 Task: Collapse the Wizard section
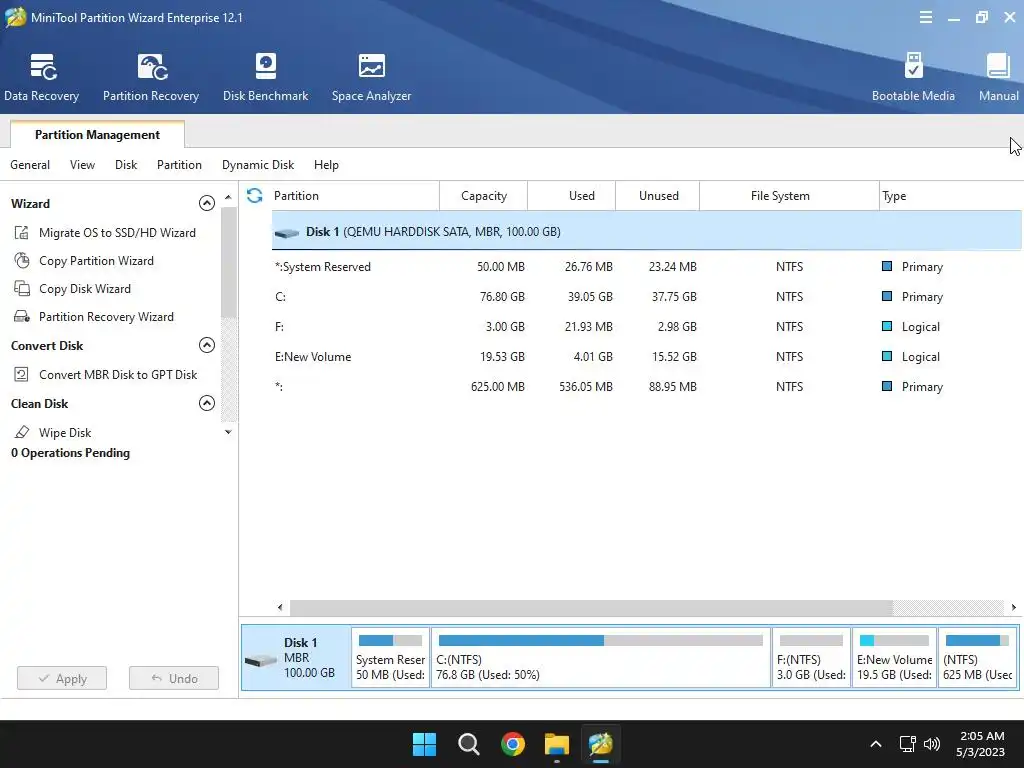click(206, 203)
